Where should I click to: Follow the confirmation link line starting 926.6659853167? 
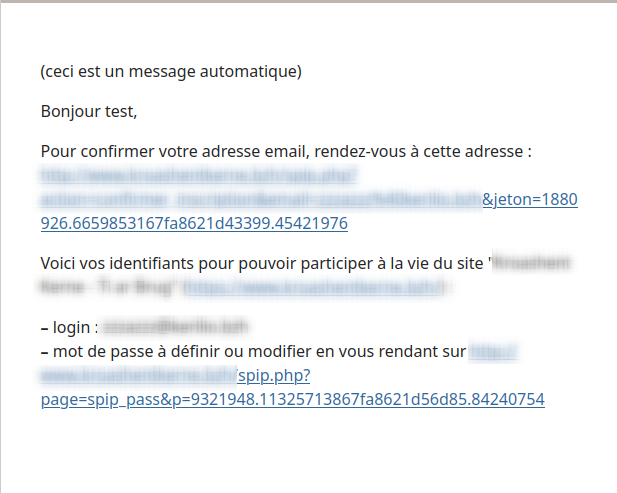pos(194,223)
